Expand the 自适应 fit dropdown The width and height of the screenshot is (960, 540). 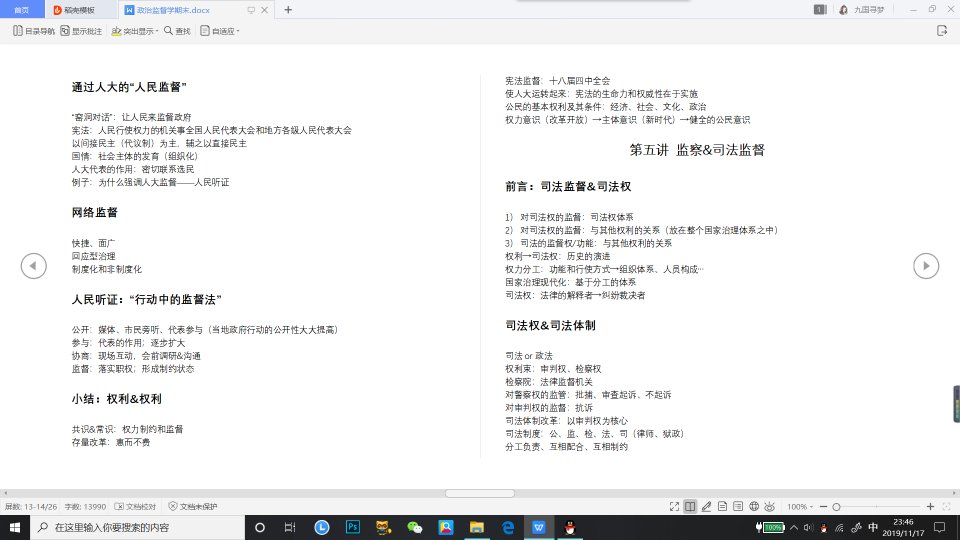click(220, 31)
